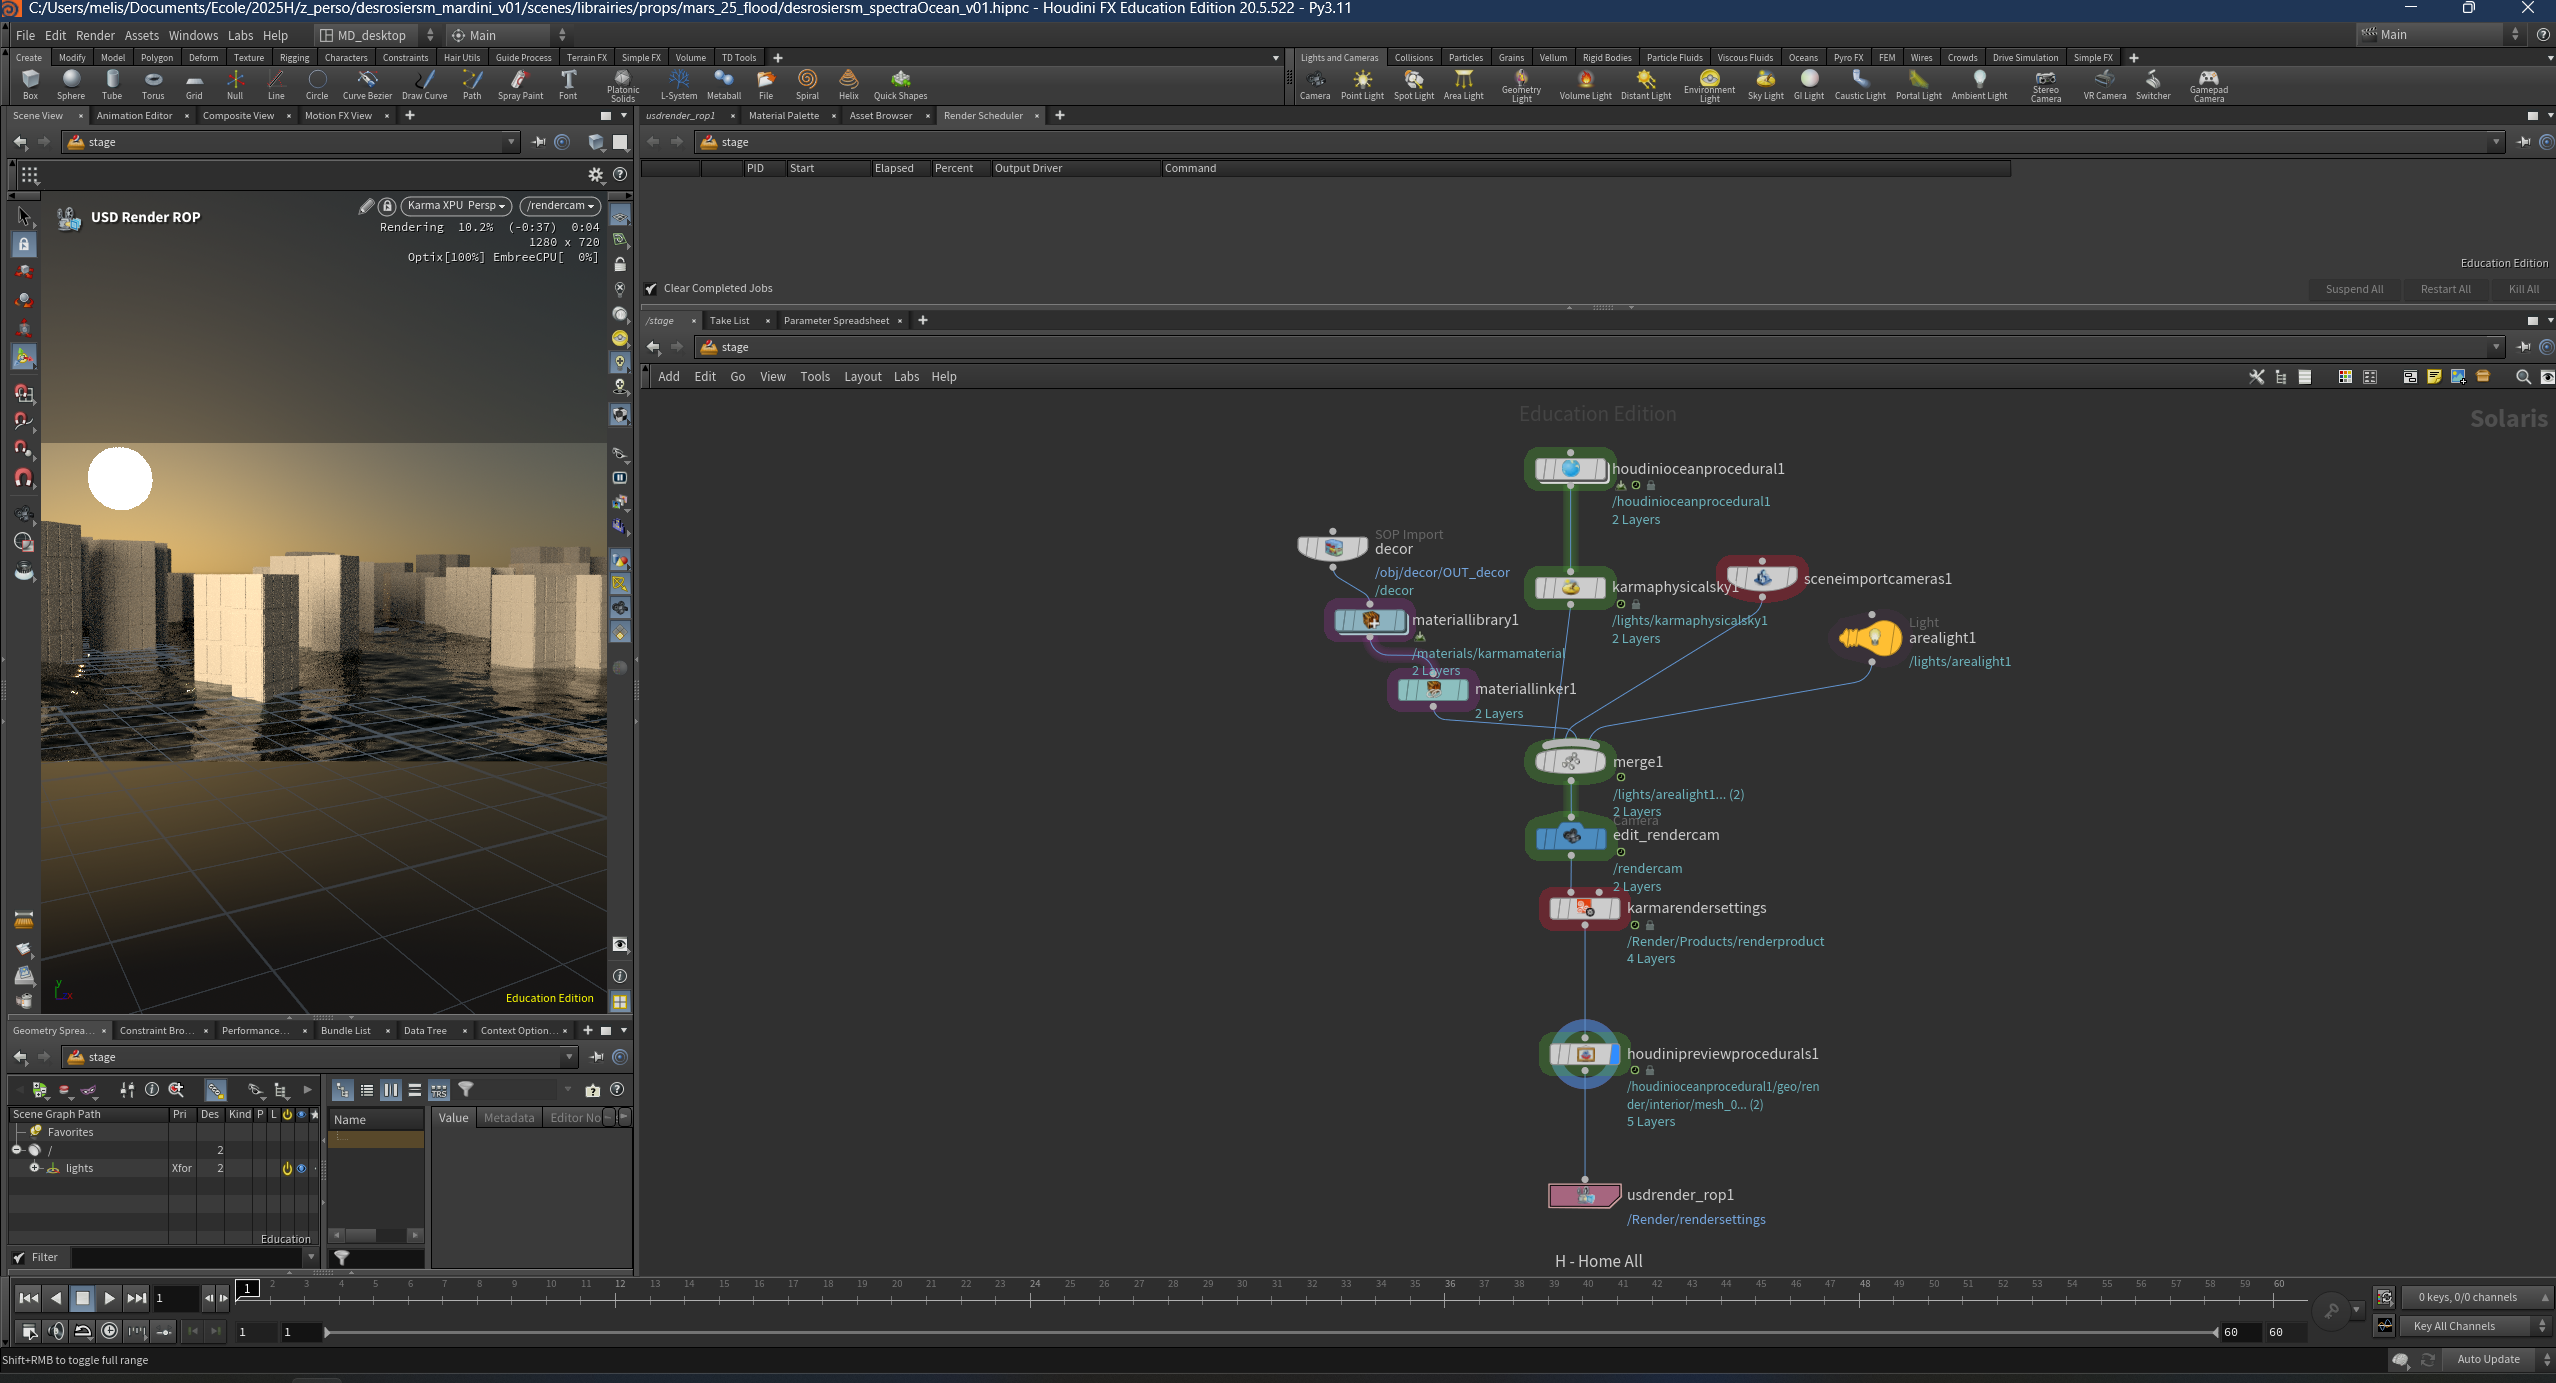Open the Render menu

tap(95, 35)
